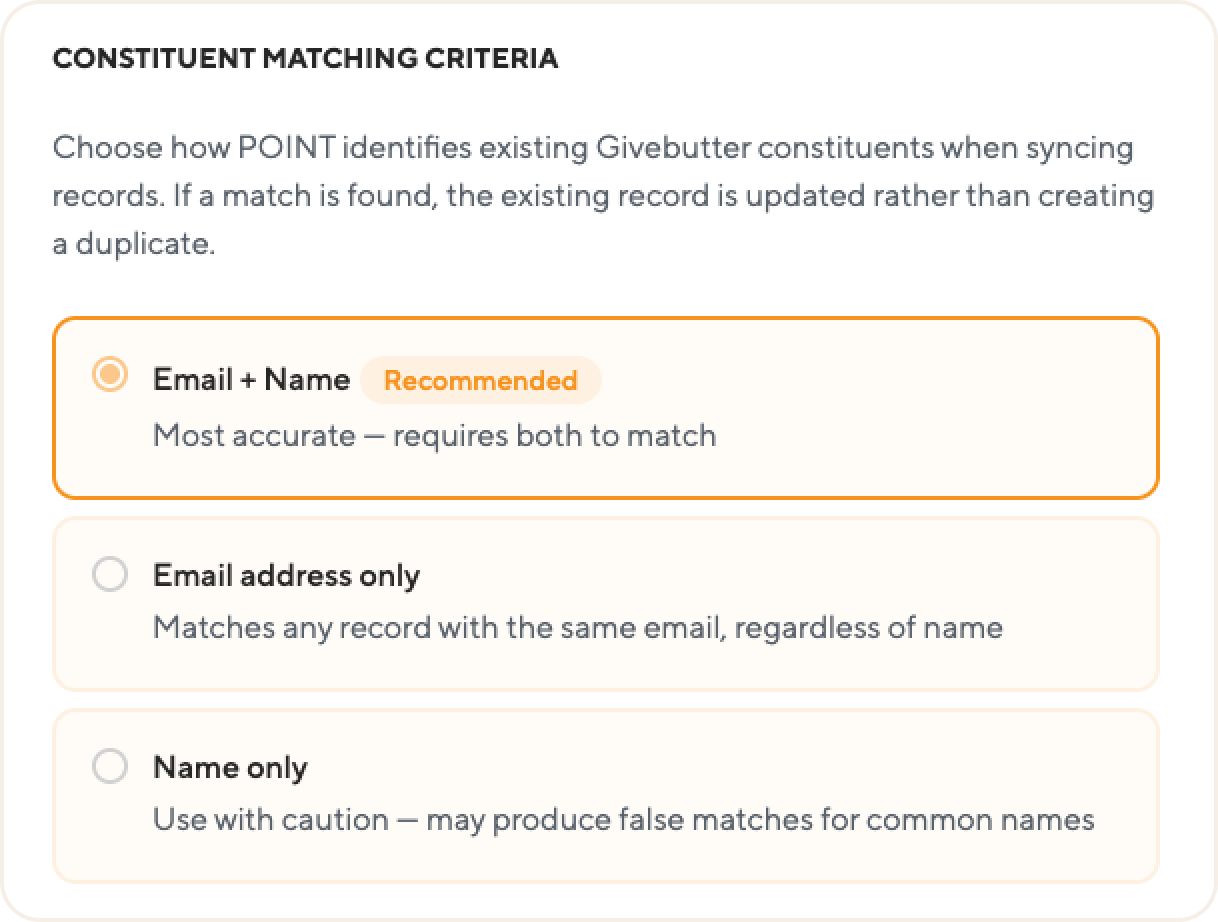Click 'a duplicate.' at the paragraph end
Viewport: 1218px width, 922px height.
(x=134, y=244)
